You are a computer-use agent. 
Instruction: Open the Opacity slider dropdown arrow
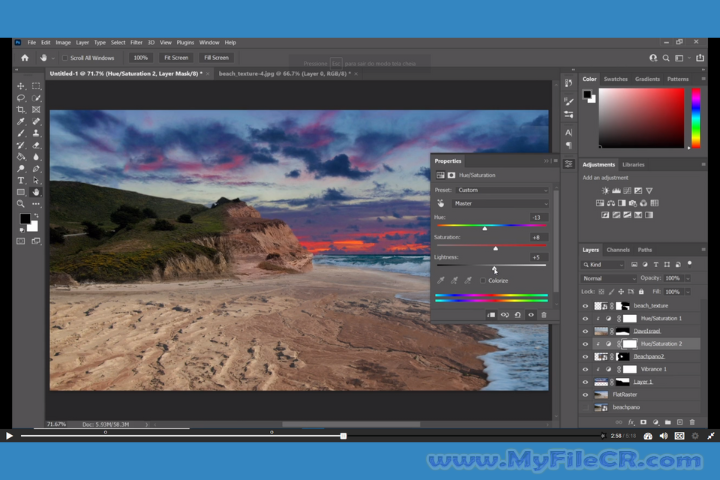pos(687,278)
